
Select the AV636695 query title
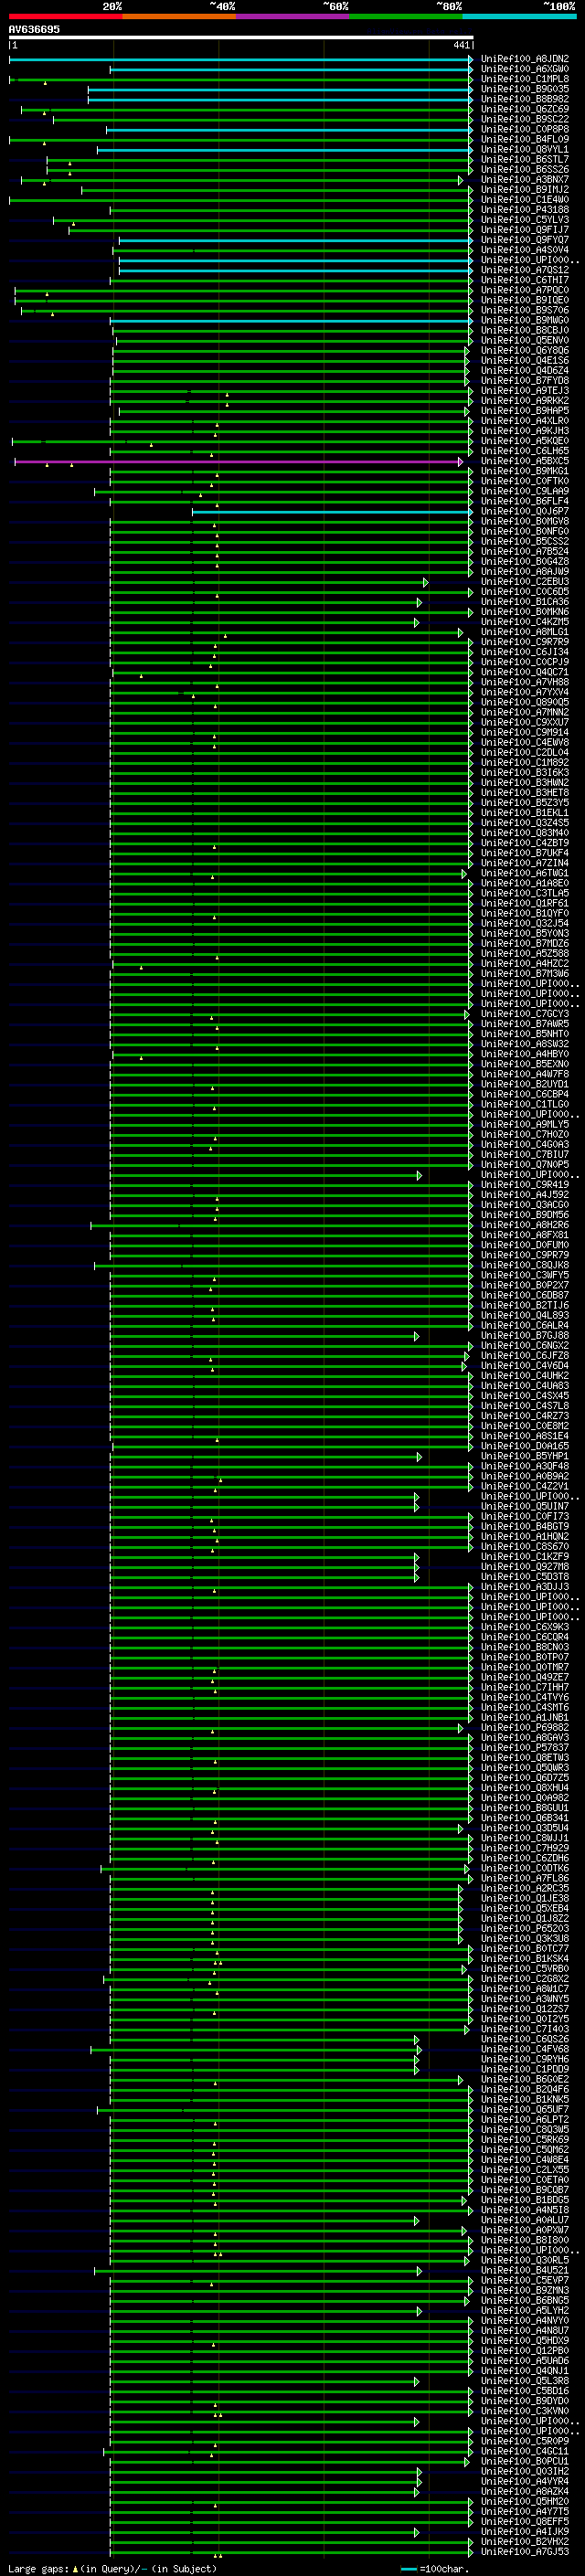(34, 29)
